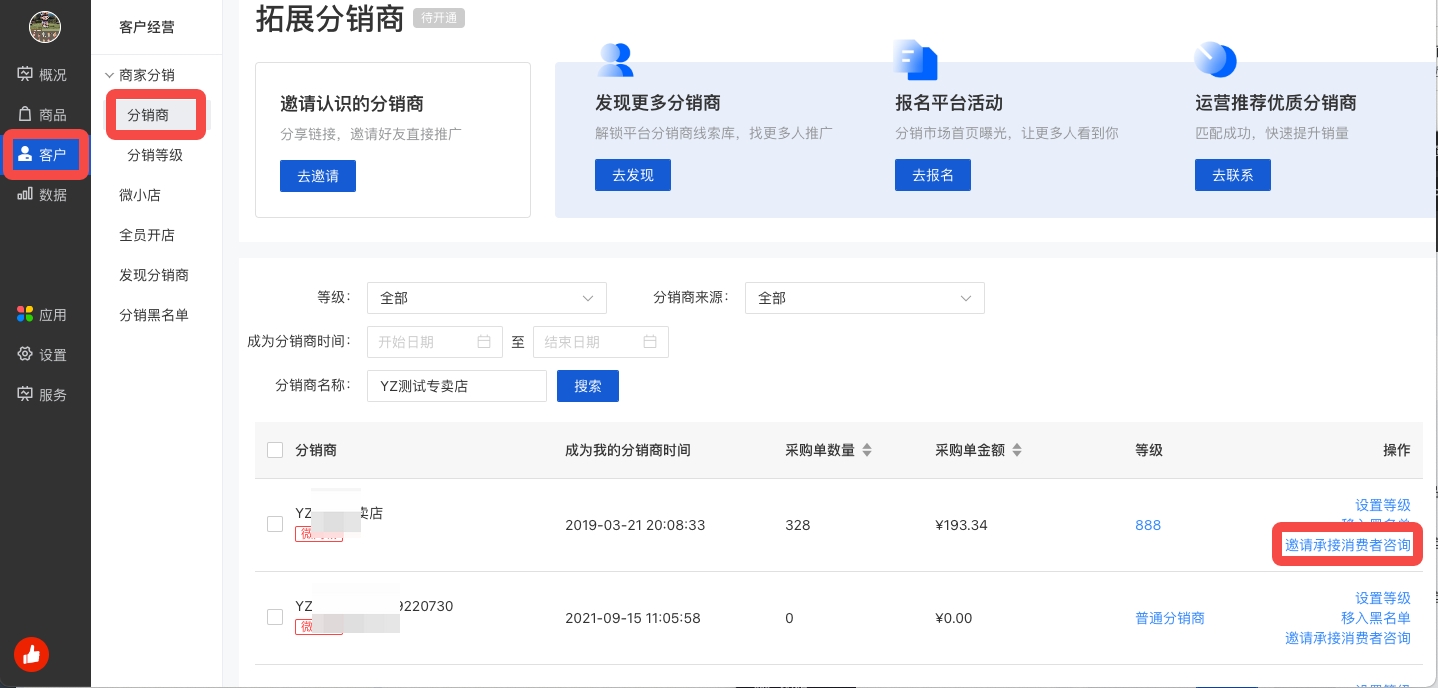1438x688 pixels.
Task: Click the 888 level link
Action: 1148,525
